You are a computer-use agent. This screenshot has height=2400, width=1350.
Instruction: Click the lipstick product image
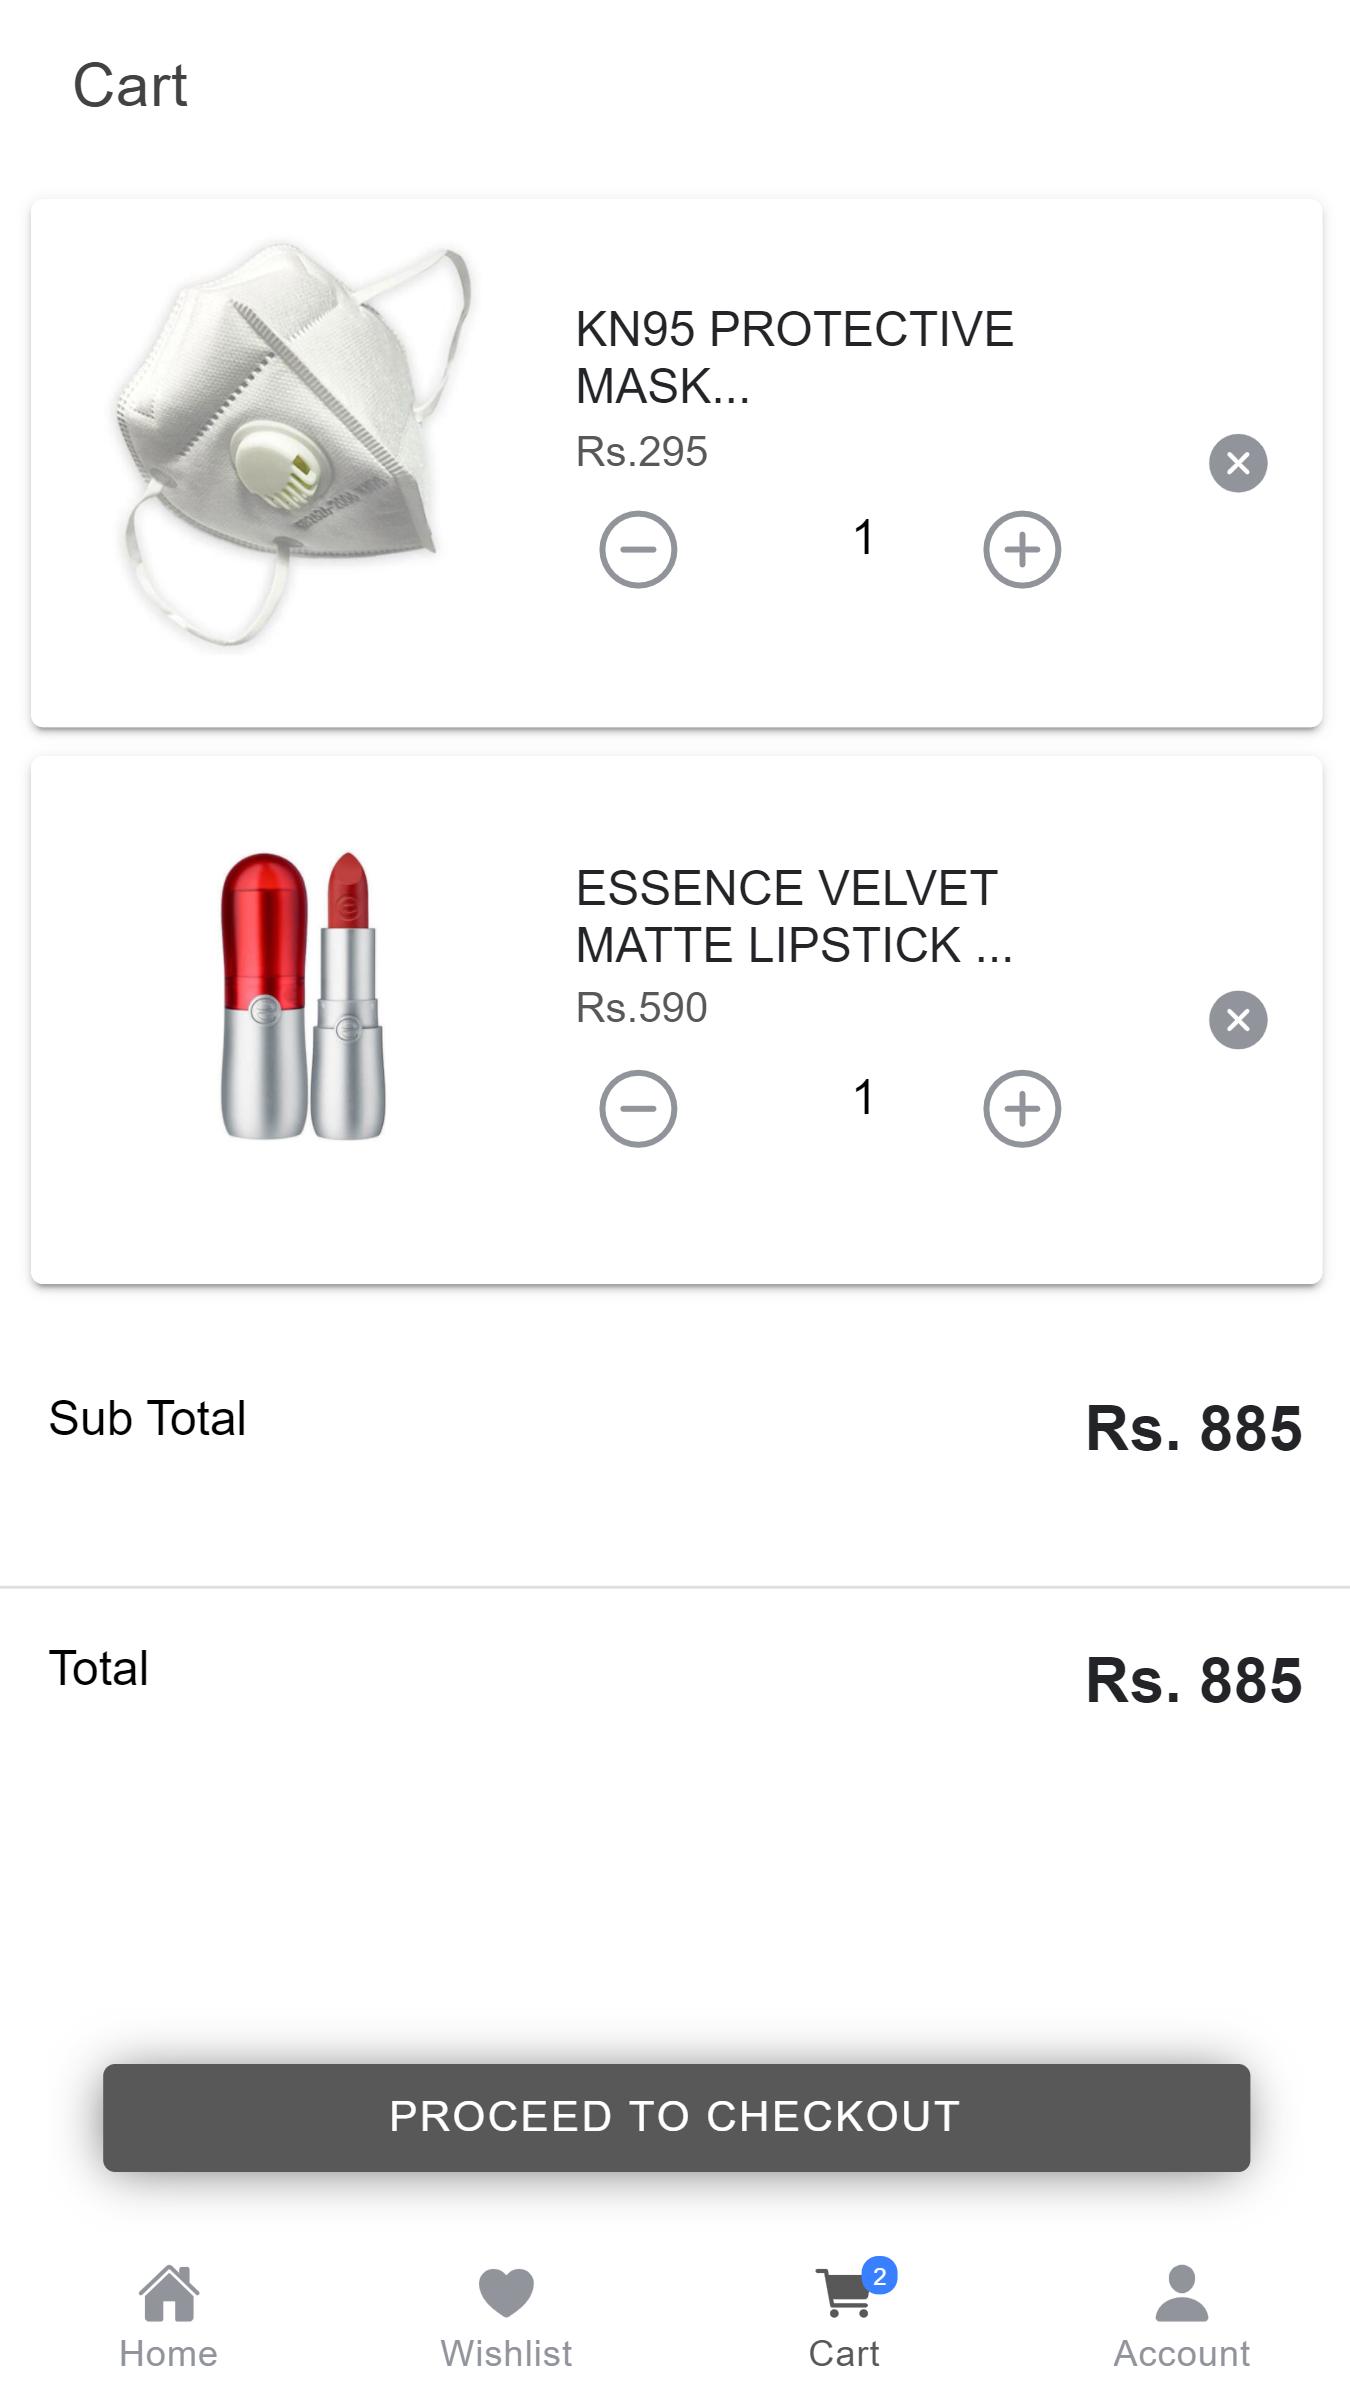(x=303, y=996)
